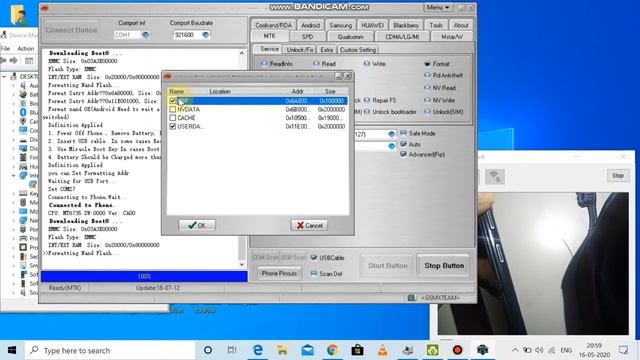
Task: Click the green OK checkmark icon
Action: [x=192, y=225]
